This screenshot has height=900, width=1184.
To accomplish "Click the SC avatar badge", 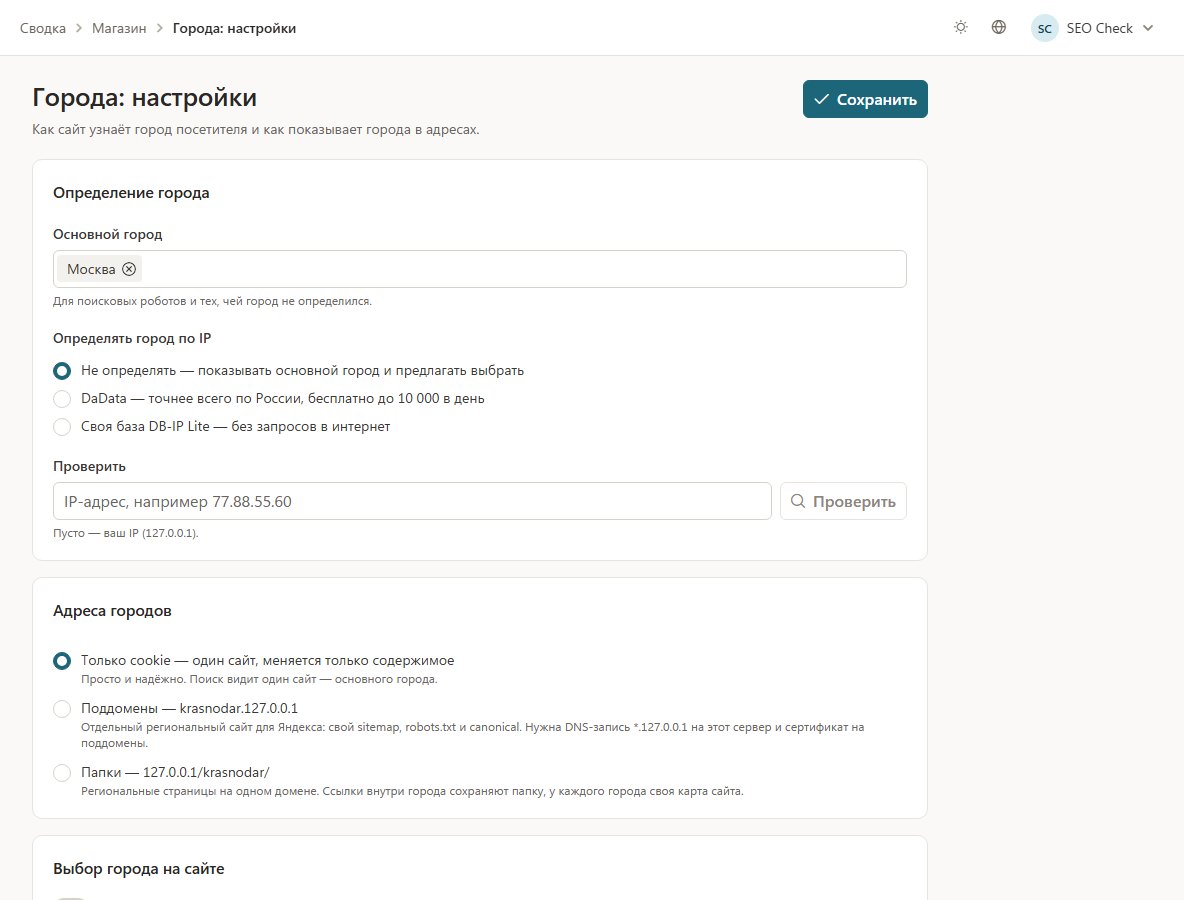I will [1044, 29].
